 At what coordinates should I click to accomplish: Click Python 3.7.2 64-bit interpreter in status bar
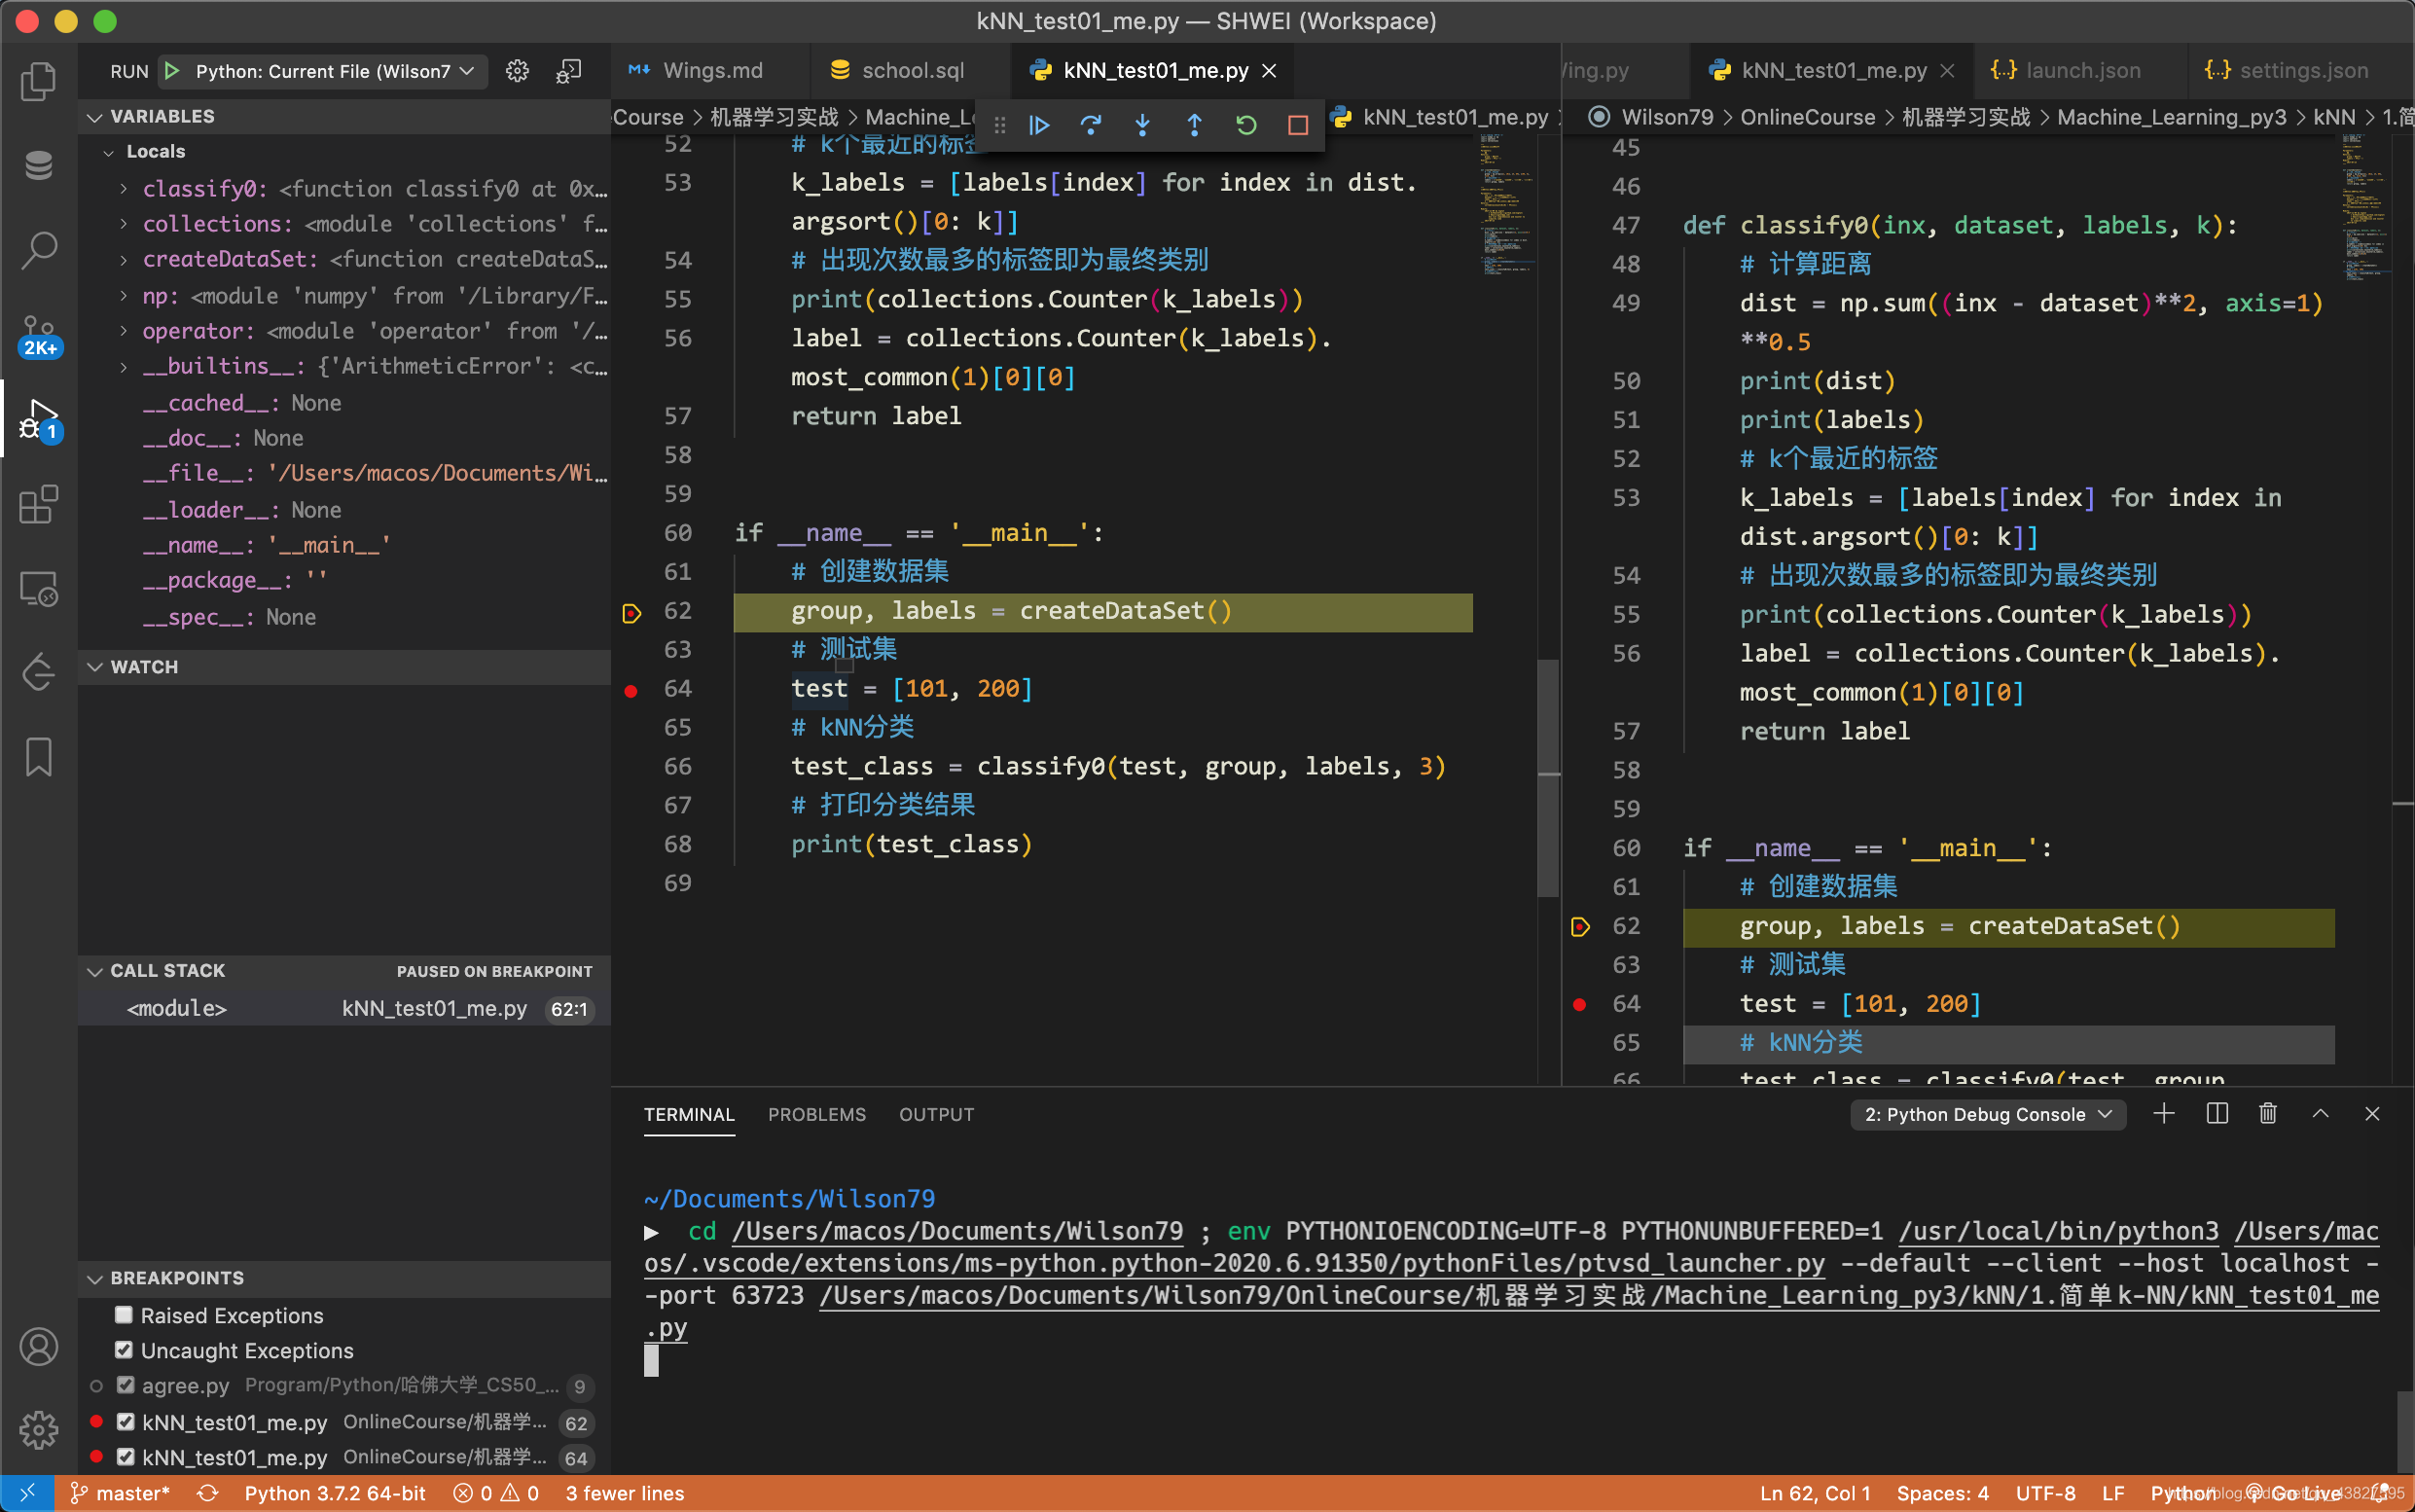point(334,1493)
